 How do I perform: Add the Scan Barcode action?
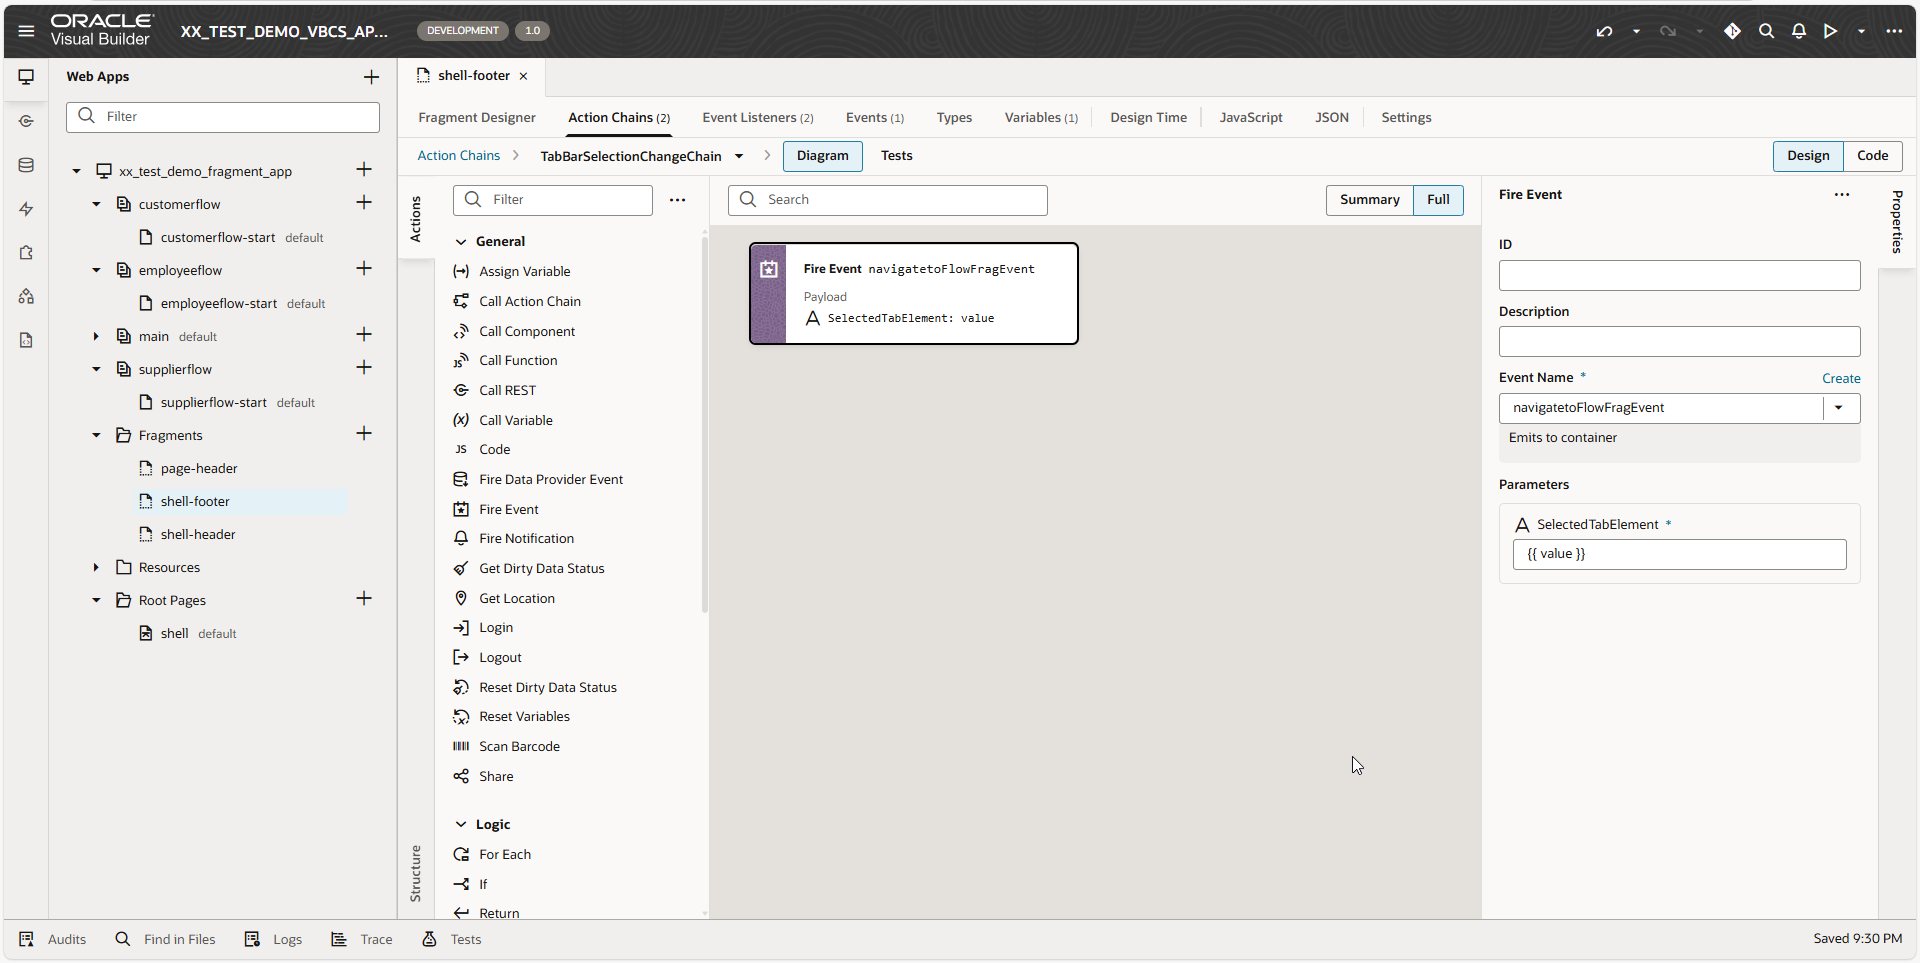(x=519, y=746)
